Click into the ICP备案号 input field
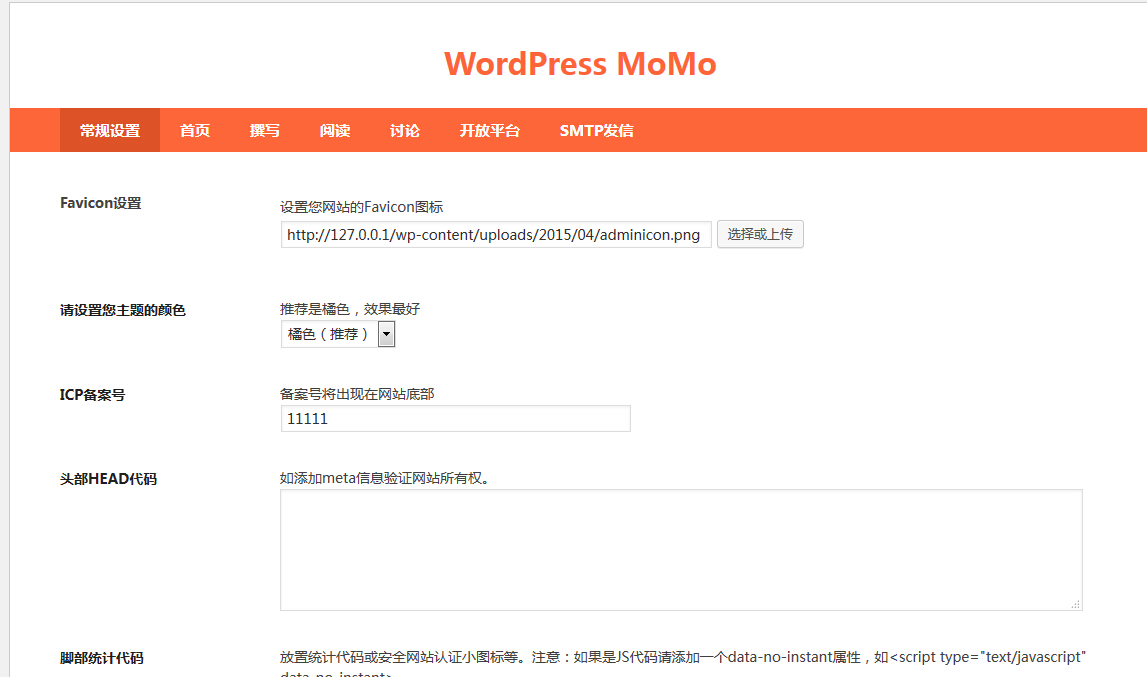The image size is (1147, 677). 455,419
